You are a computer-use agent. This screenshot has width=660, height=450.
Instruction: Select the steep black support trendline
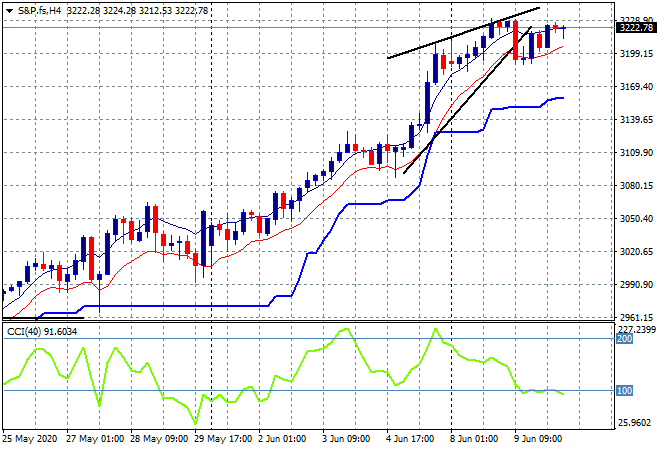tap(467, 100)
